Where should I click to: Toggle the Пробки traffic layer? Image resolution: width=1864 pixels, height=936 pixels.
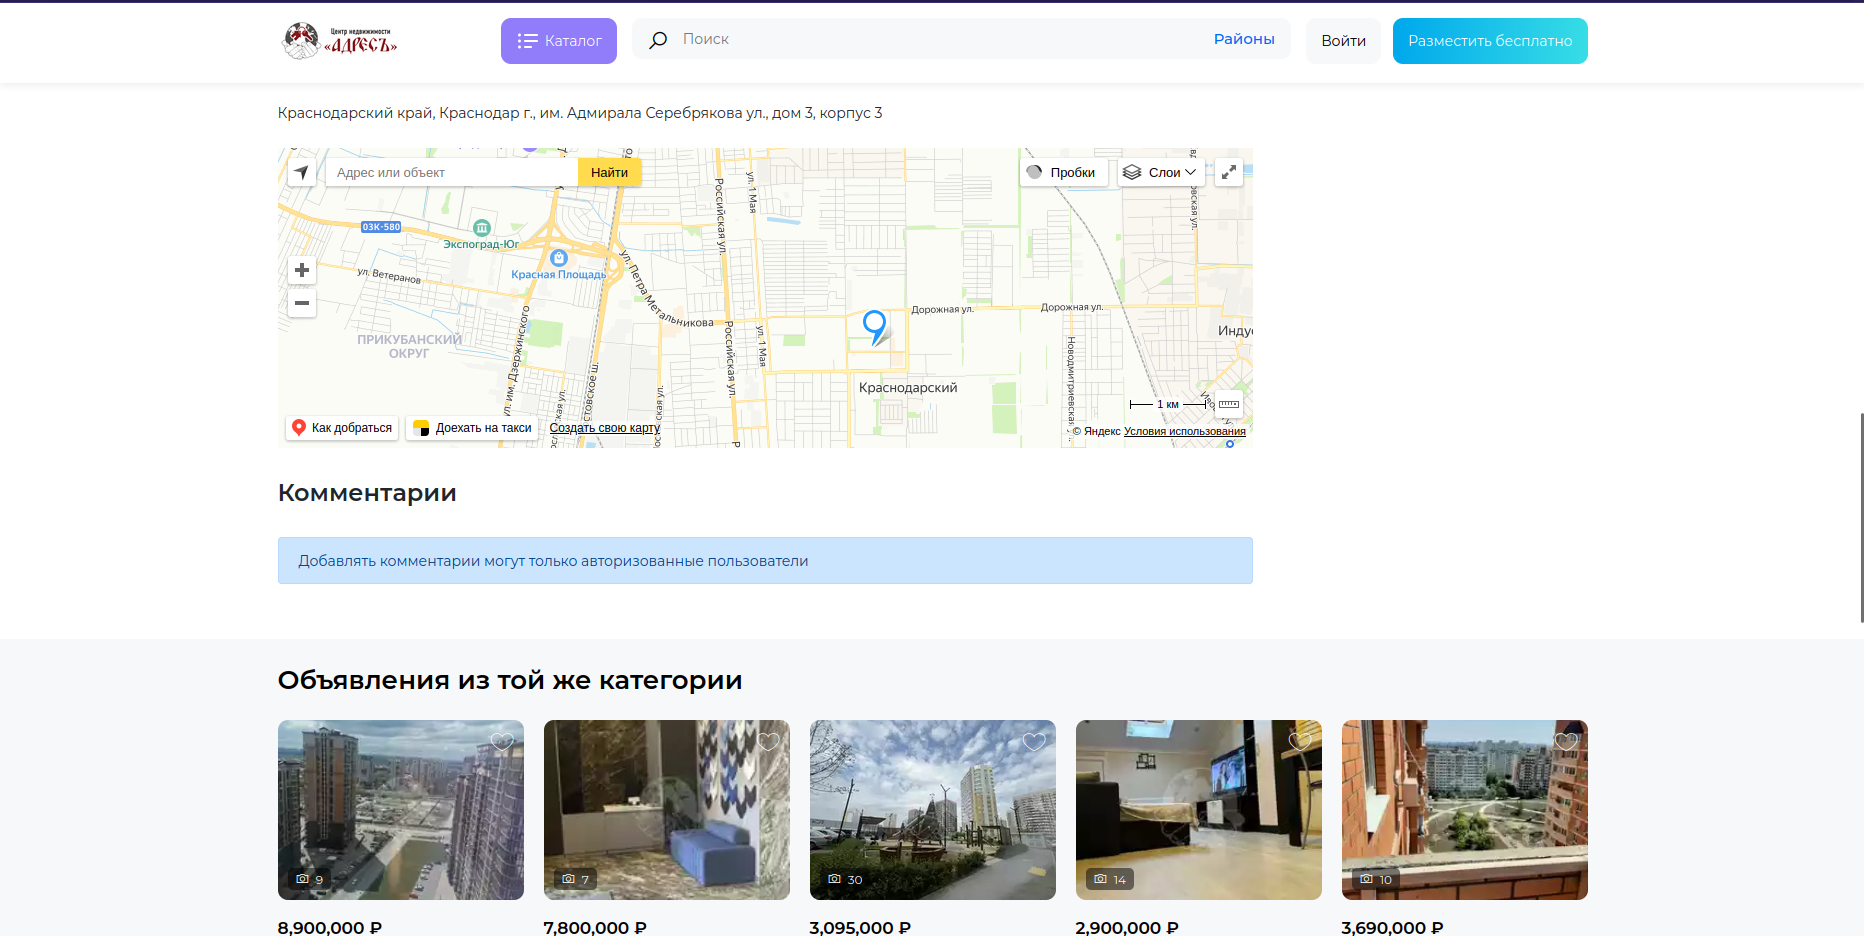pos(1062,172)
